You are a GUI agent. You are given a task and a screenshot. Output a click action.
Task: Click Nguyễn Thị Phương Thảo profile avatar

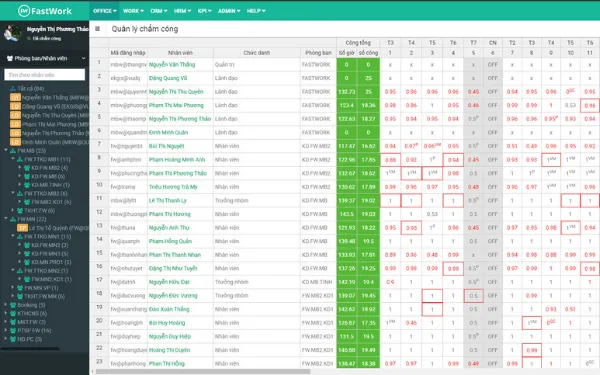[x=12, y=33]
